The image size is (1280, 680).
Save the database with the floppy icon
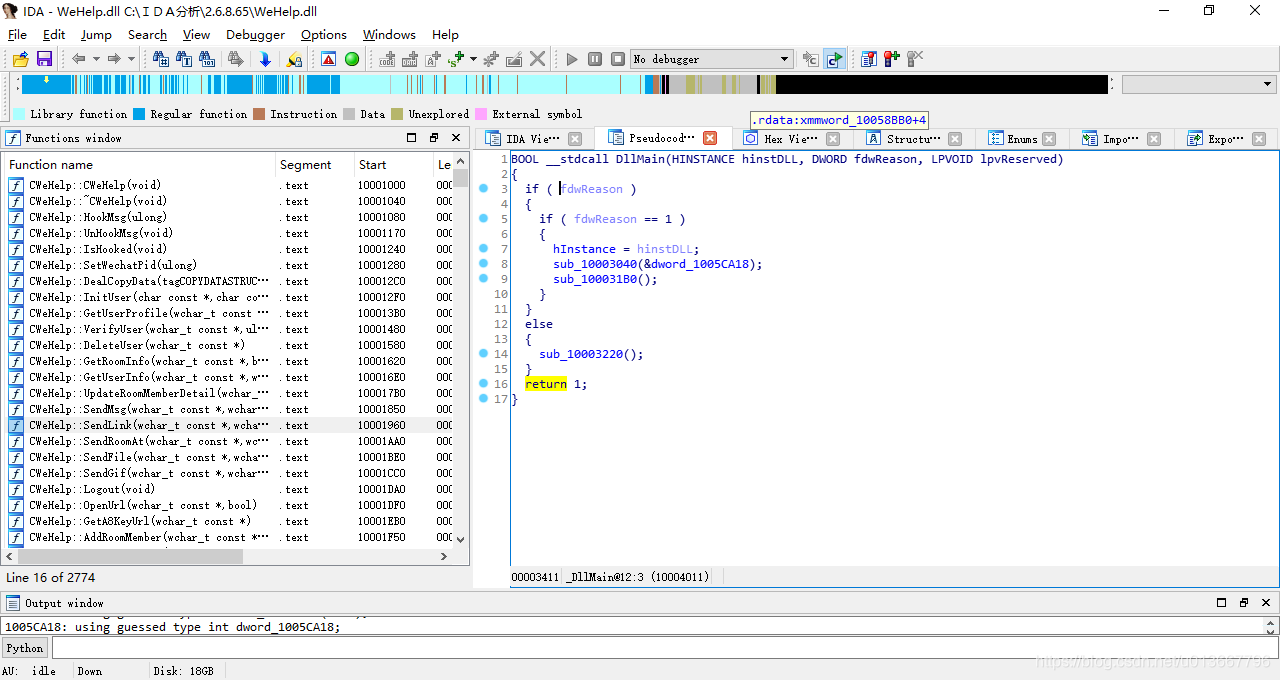pos(44,59)
